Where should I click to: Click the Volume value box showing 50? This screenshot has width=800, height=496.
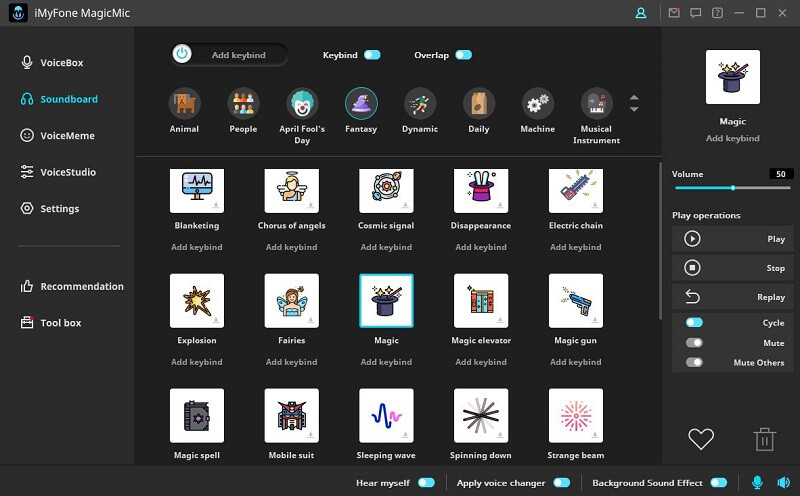pyautogui.click(x=781, y=174)
